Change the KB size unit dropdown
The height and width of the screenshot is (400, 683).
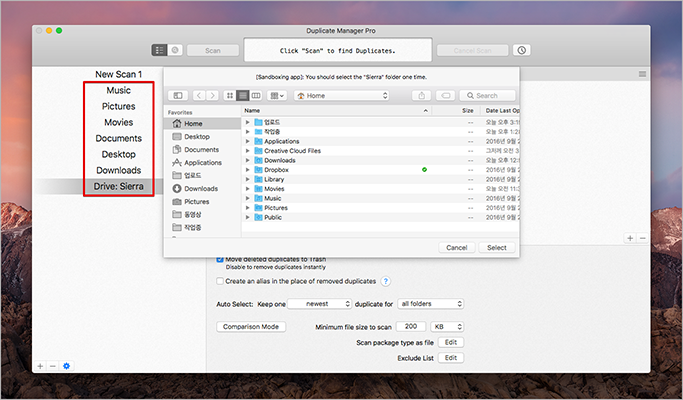tap(447, 326)
